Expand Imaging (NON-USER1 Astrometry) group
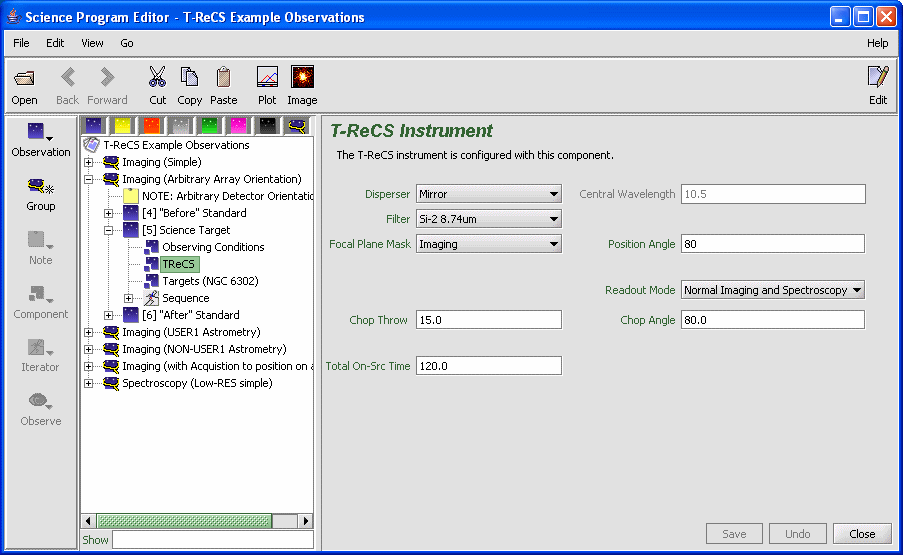 [89, 349]
